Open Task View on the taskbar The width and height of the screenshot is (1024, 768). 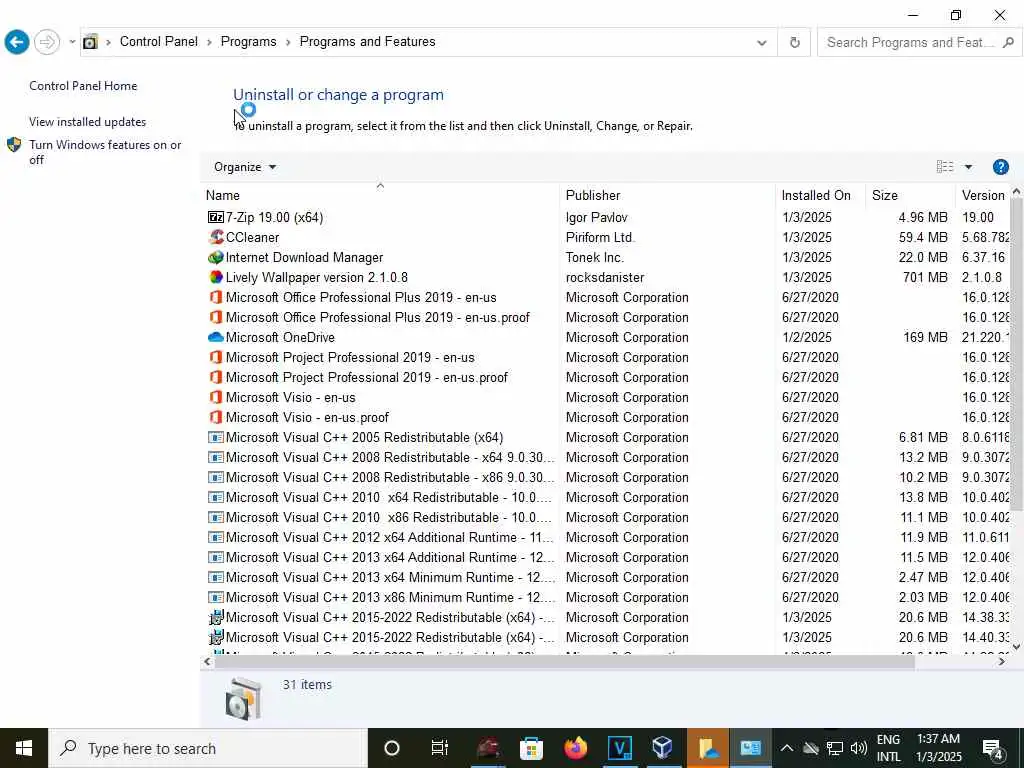(440, 748)
